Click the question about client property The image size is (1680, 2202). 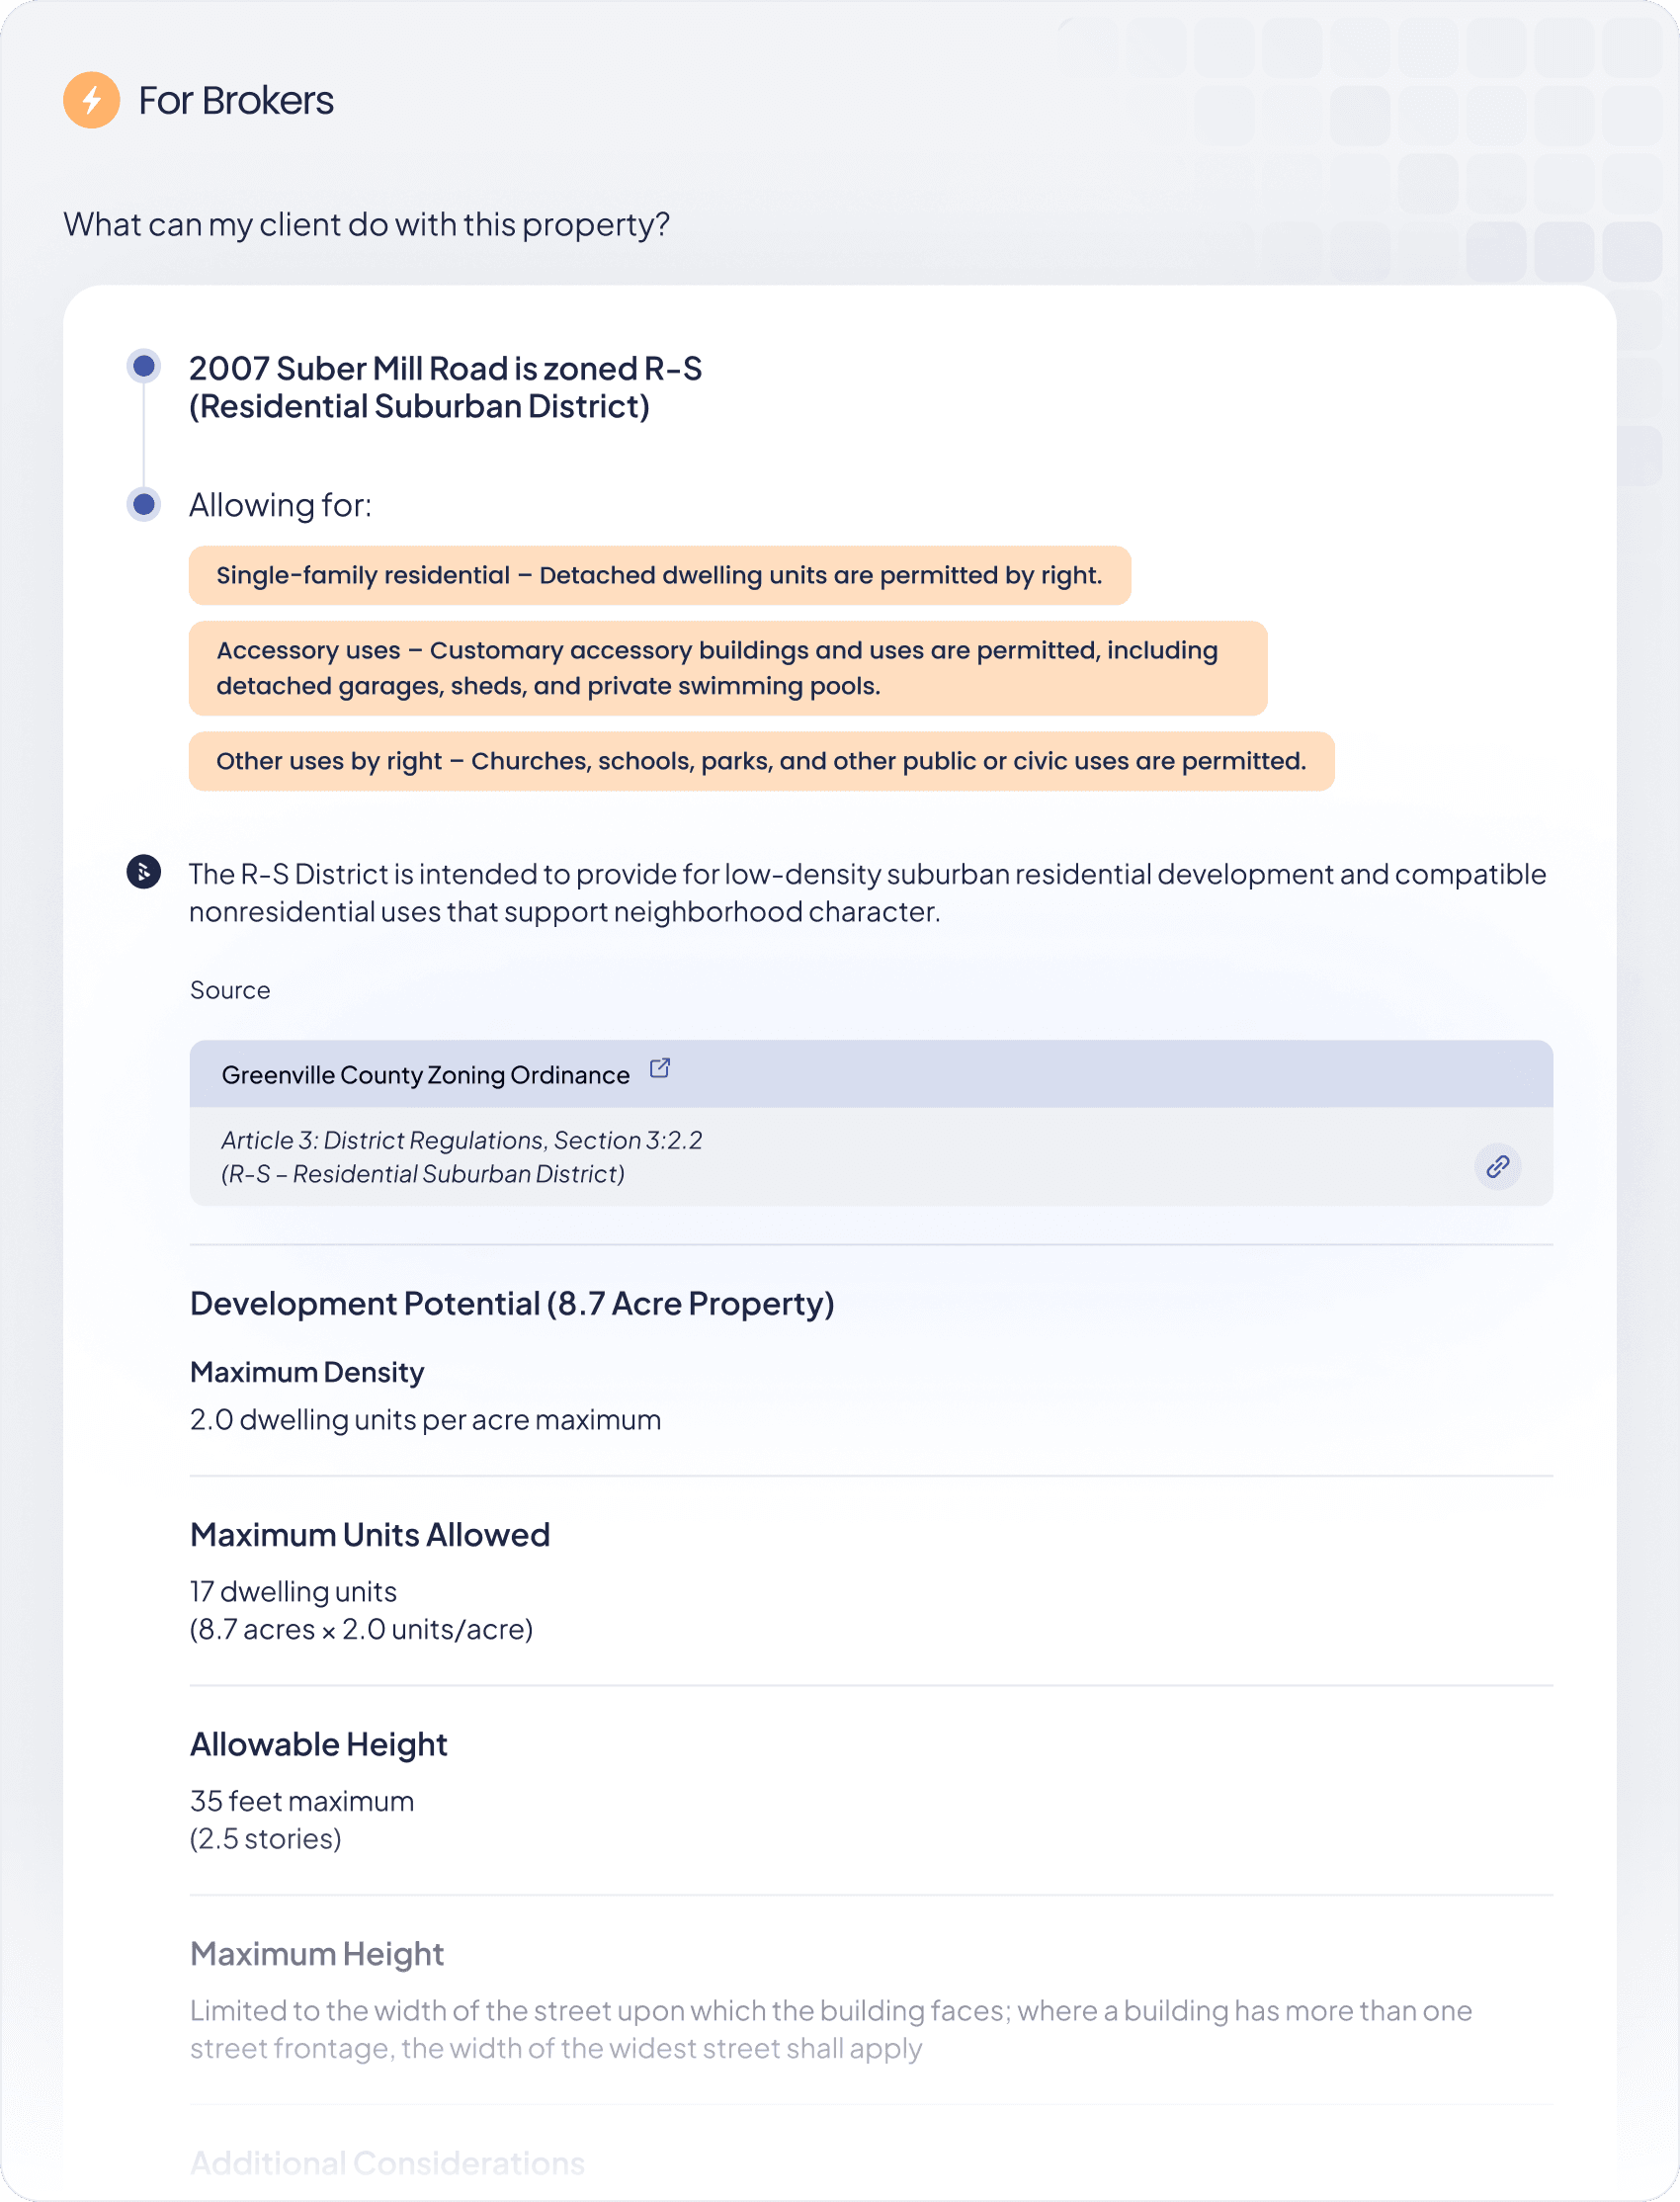click(x=367, y=225)
